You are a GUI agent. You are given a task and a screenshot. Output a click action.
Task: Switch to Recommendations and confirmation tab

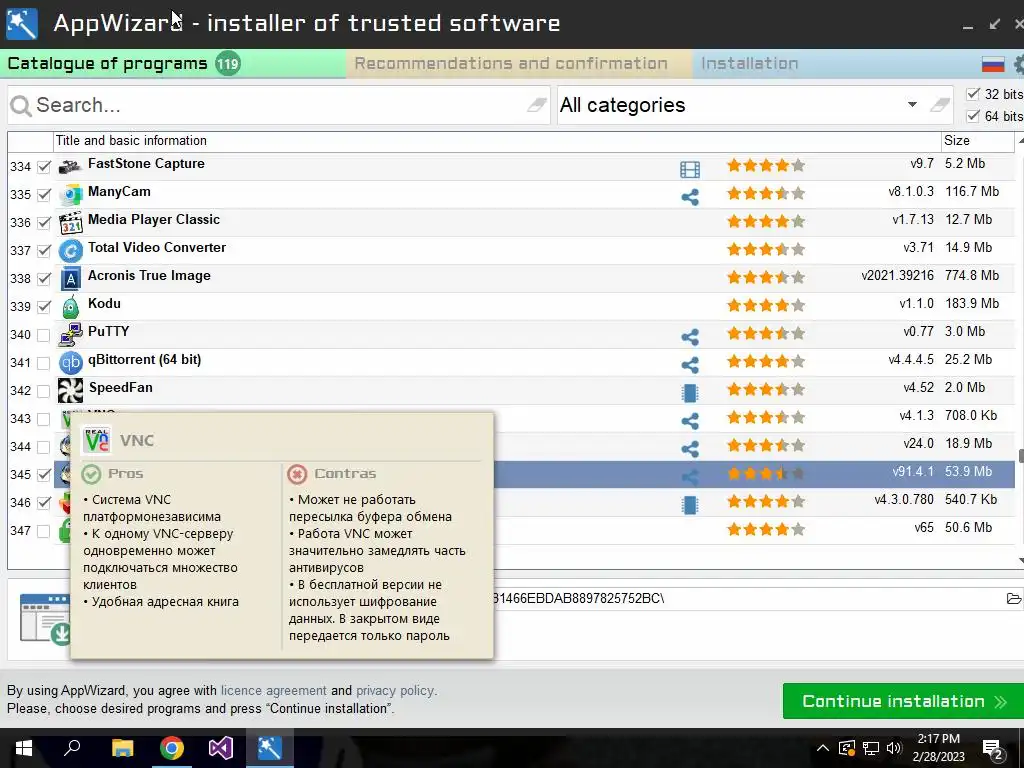point(519,63)
